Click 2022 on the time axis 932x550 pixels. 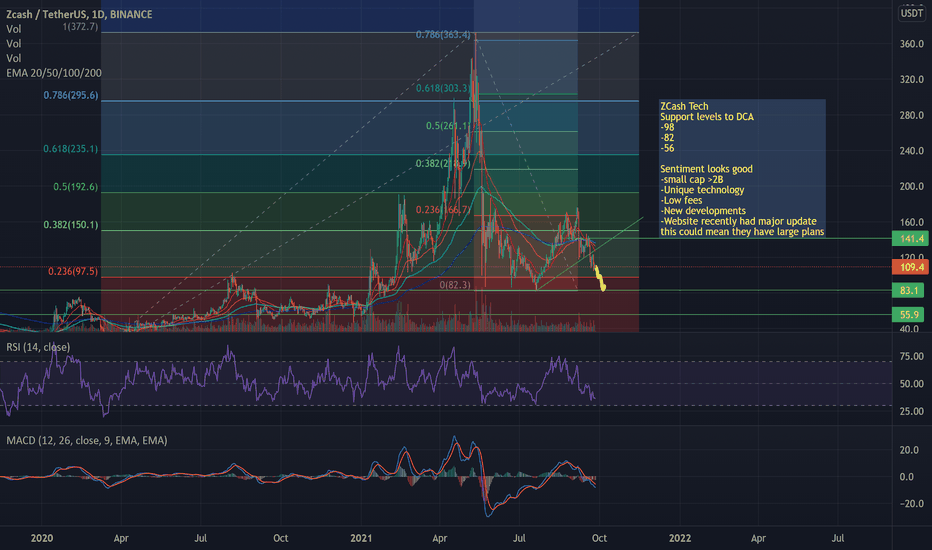click(x=680, y=538)
